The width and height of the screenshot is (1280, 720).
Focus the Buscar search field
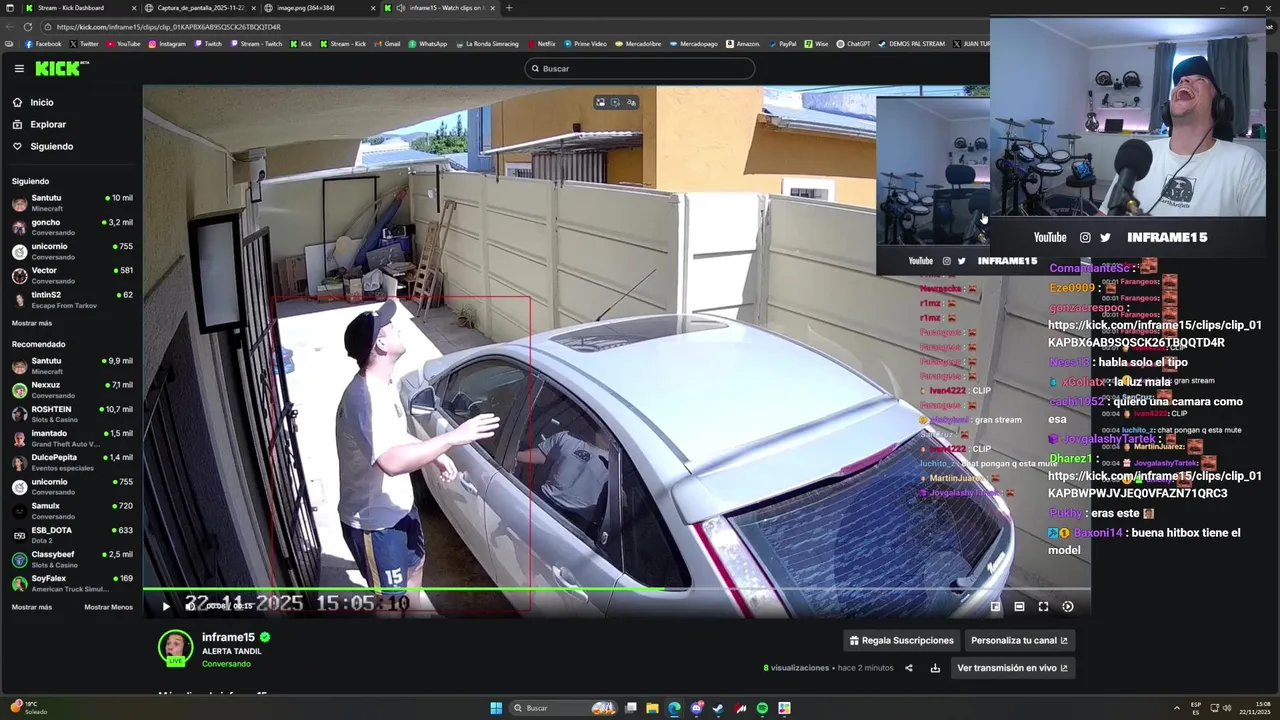(x=640, y=68)
